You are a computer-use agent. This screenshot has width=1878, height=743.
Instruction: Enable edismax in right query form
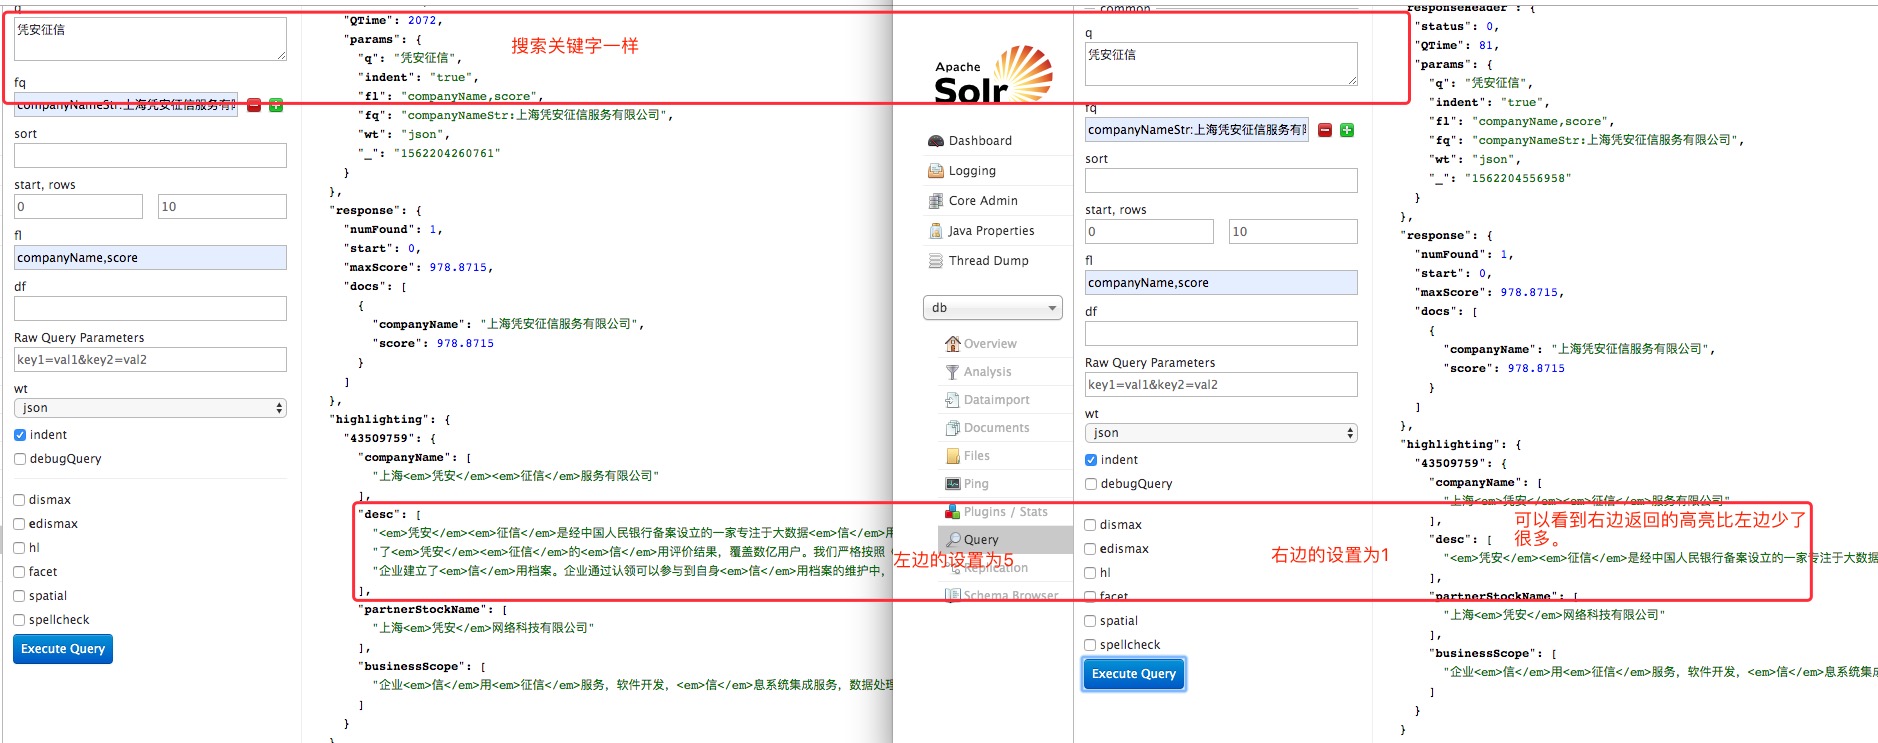(1091, 549)
